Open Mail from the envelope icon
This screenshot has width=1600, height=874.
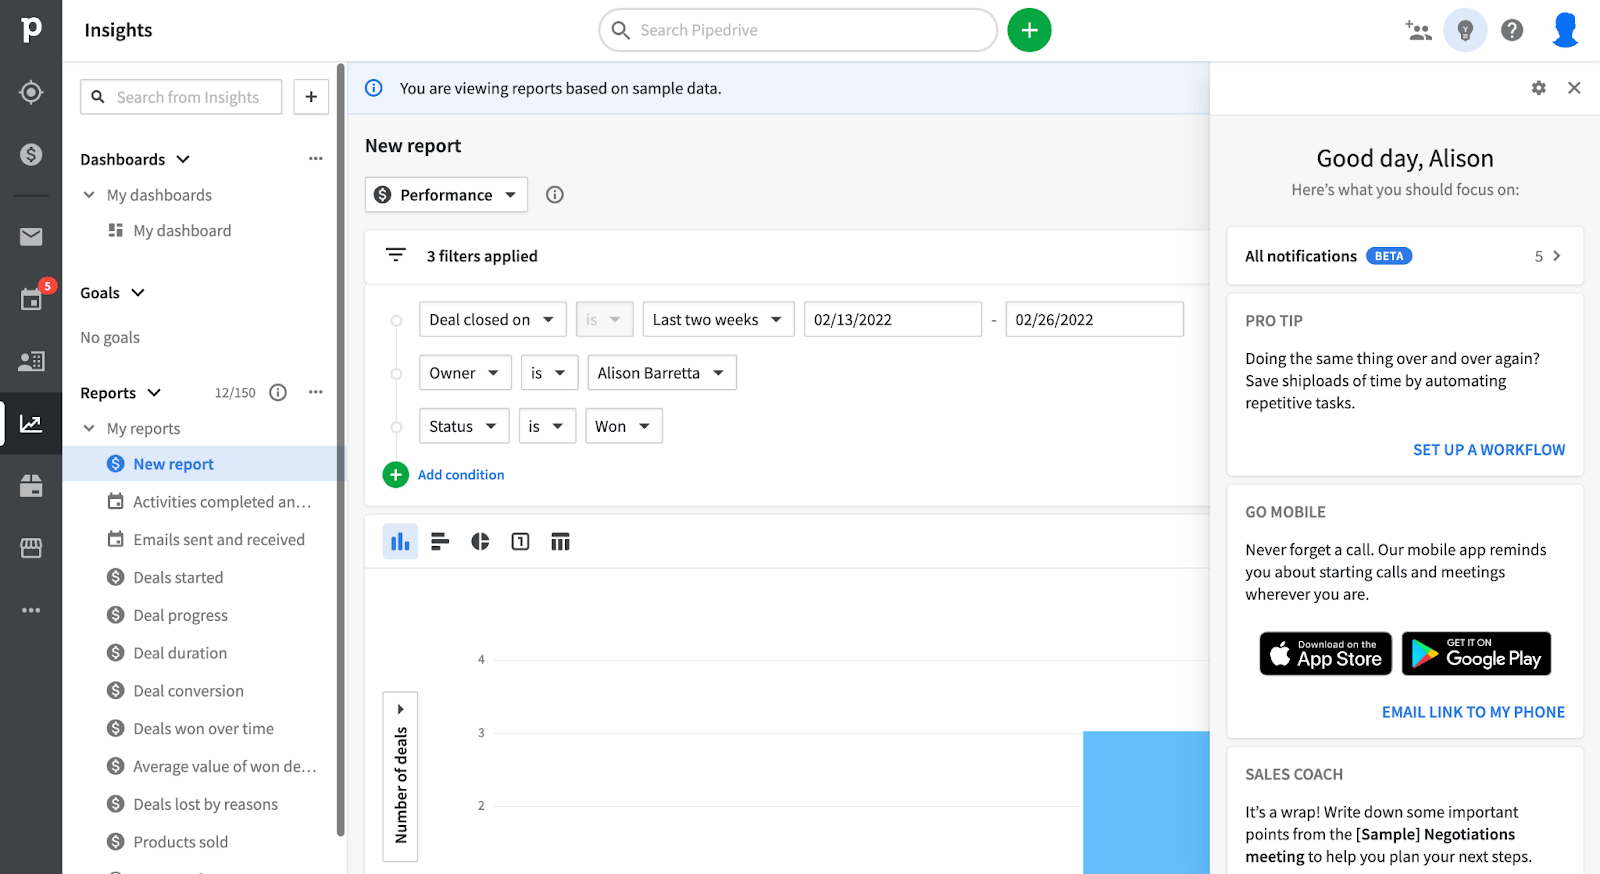coord(31,236)
